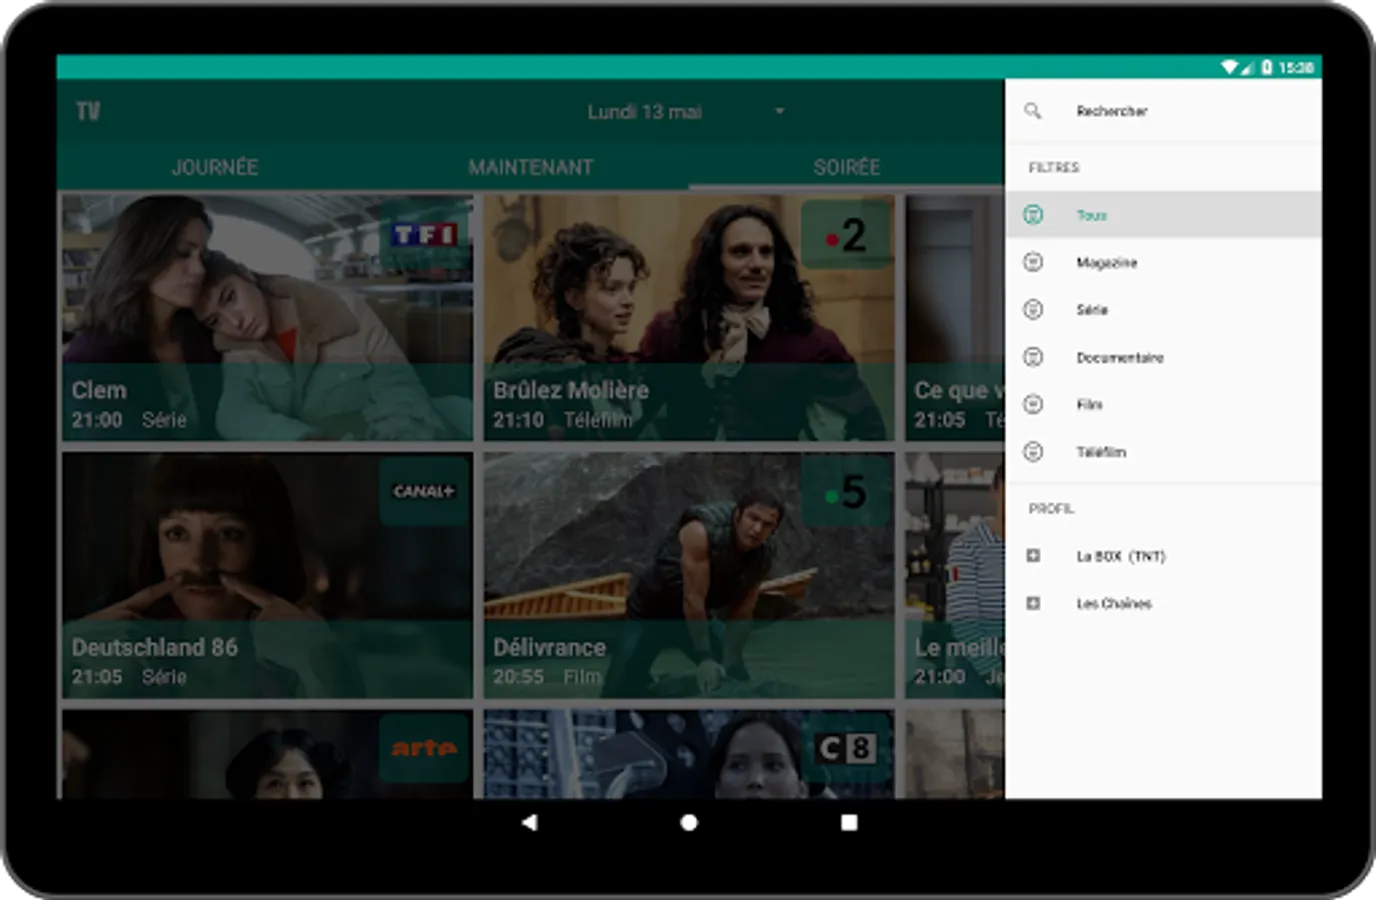The height and width of the screenshot is (900, 1376).
Task: Click the Série filter icon
Action: (x=1033, y=309)
